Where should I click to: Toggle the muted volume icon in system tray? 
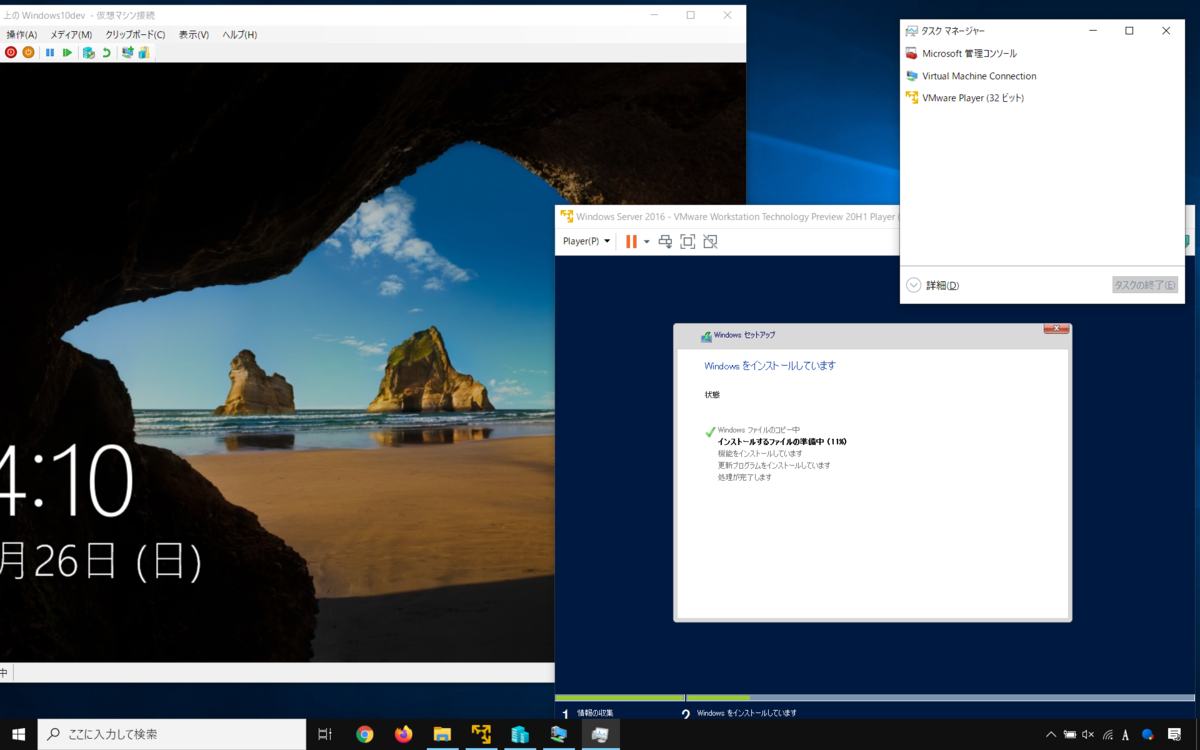[1088, 734]
